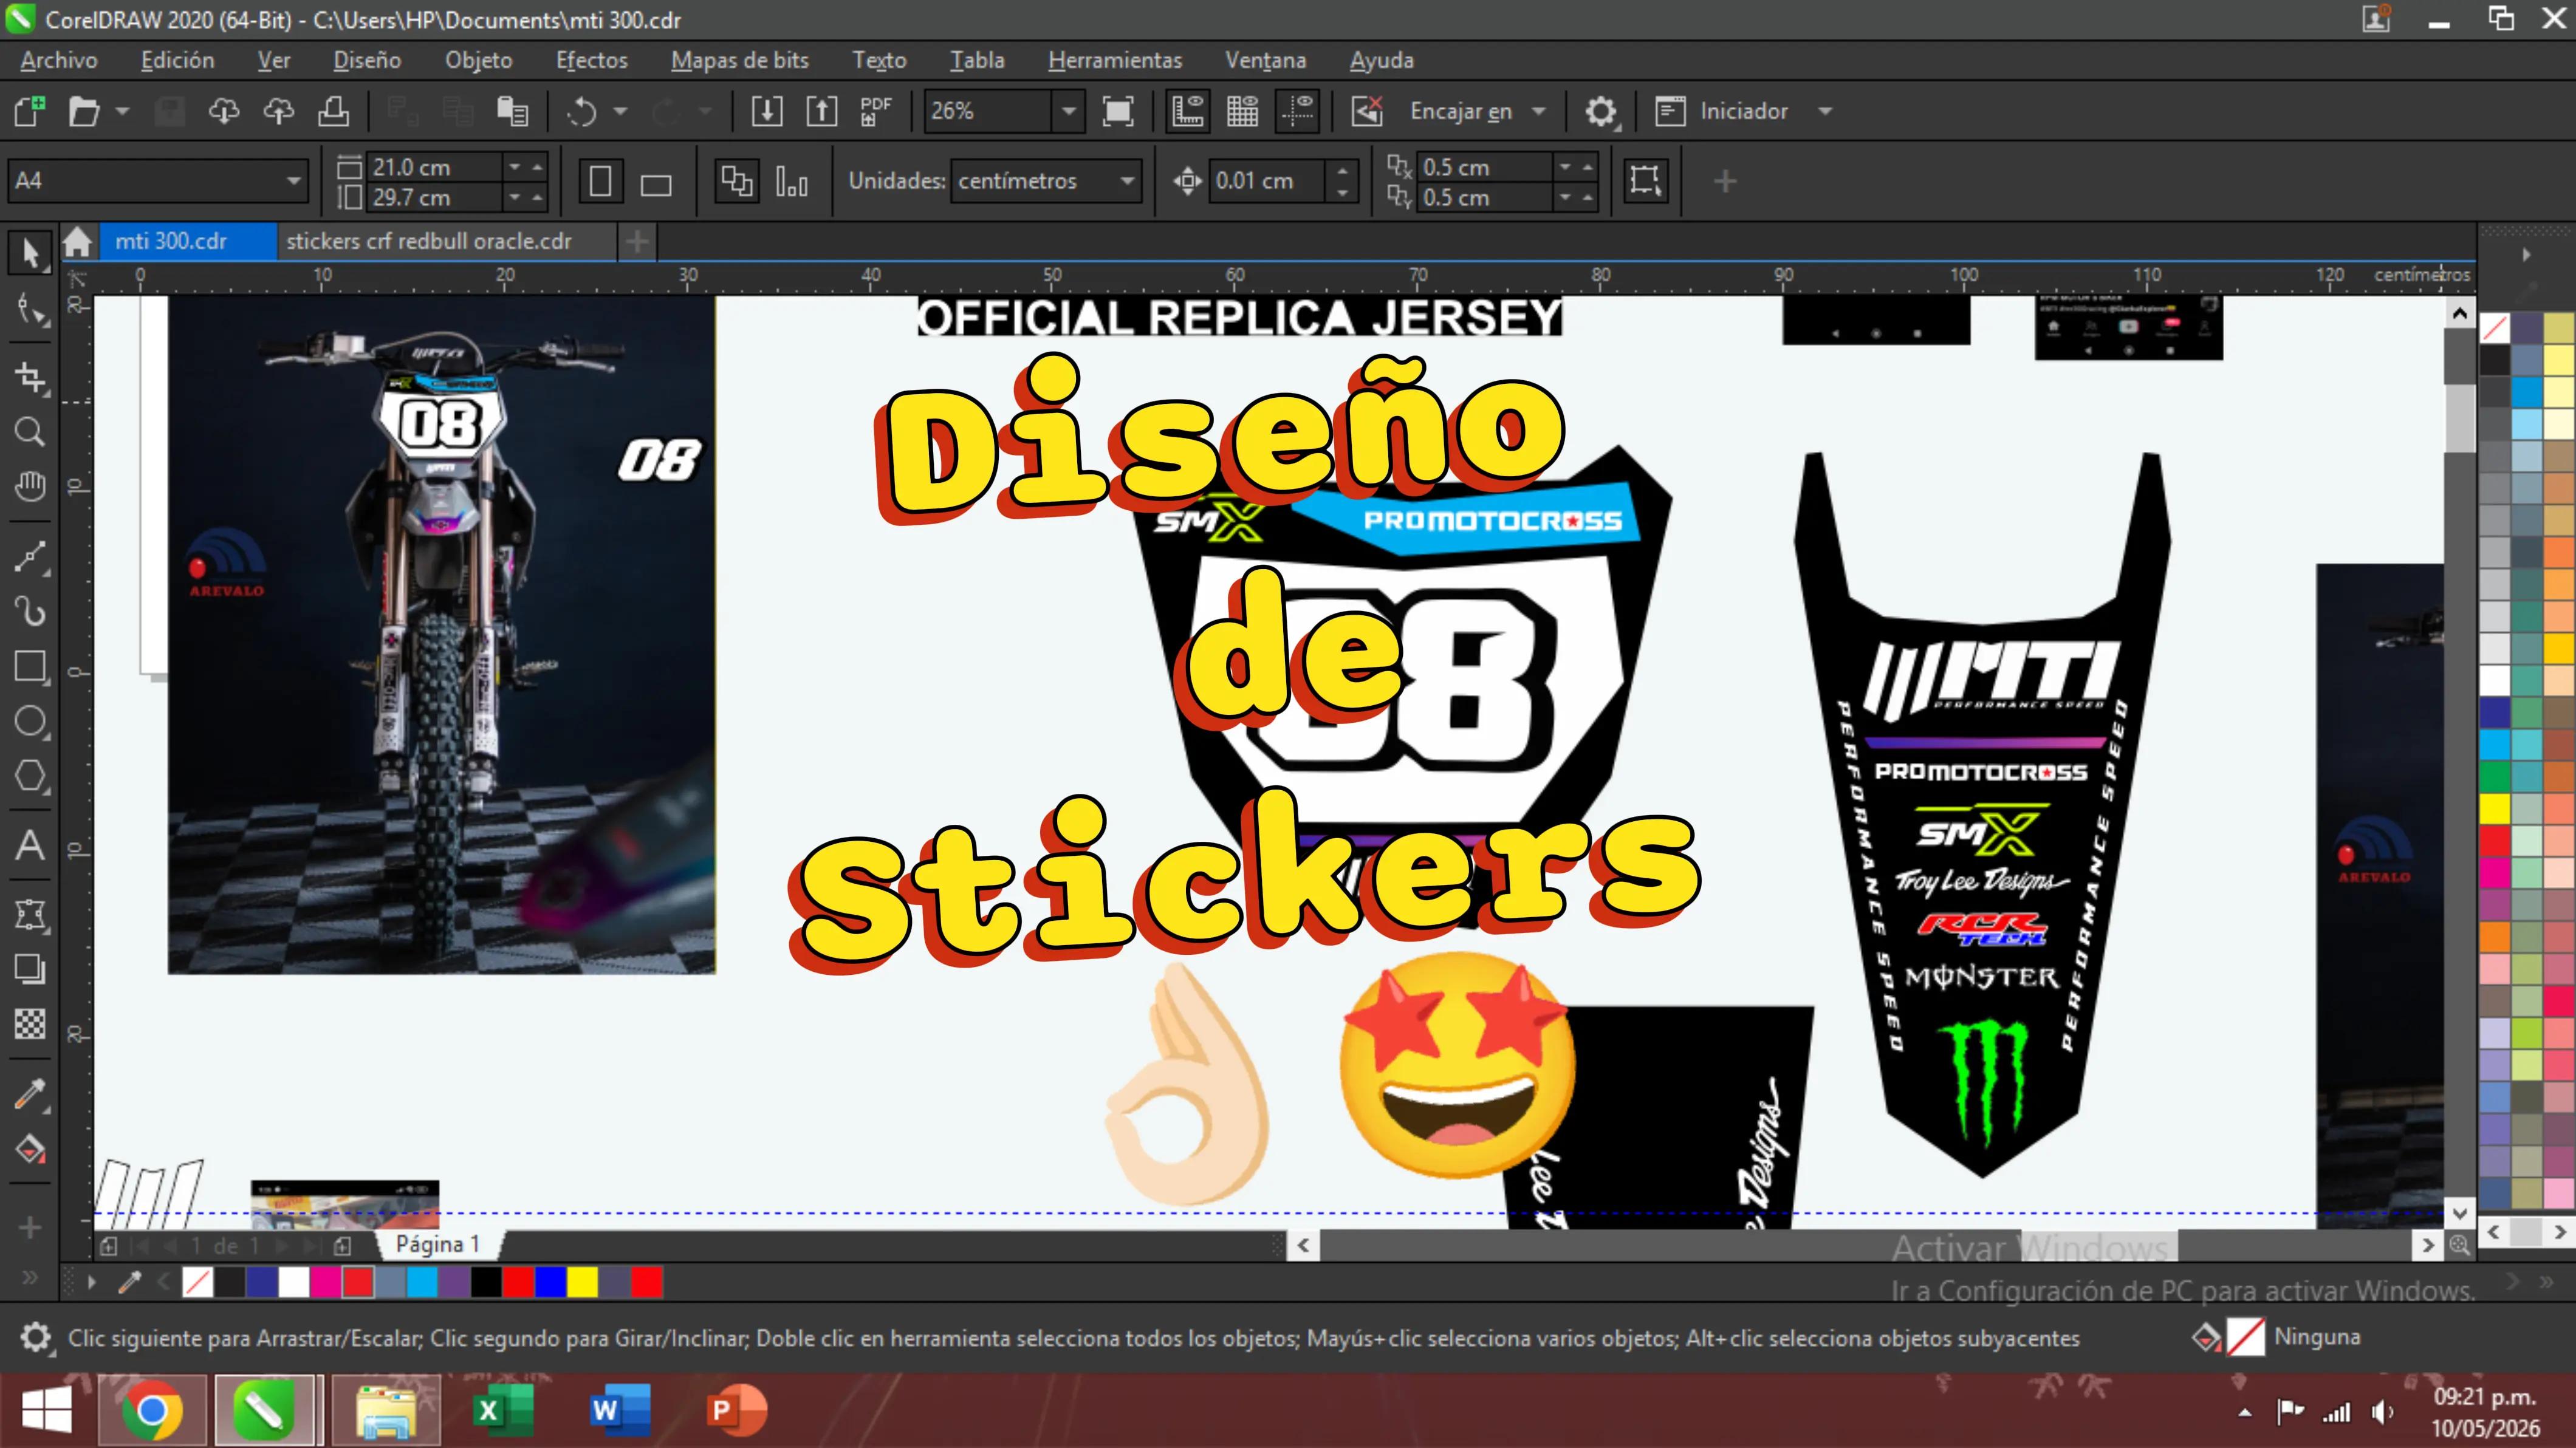Click the Print icon
Image resolution: width=2576 pixels, height=1448 pixels.
pos(333,111)
